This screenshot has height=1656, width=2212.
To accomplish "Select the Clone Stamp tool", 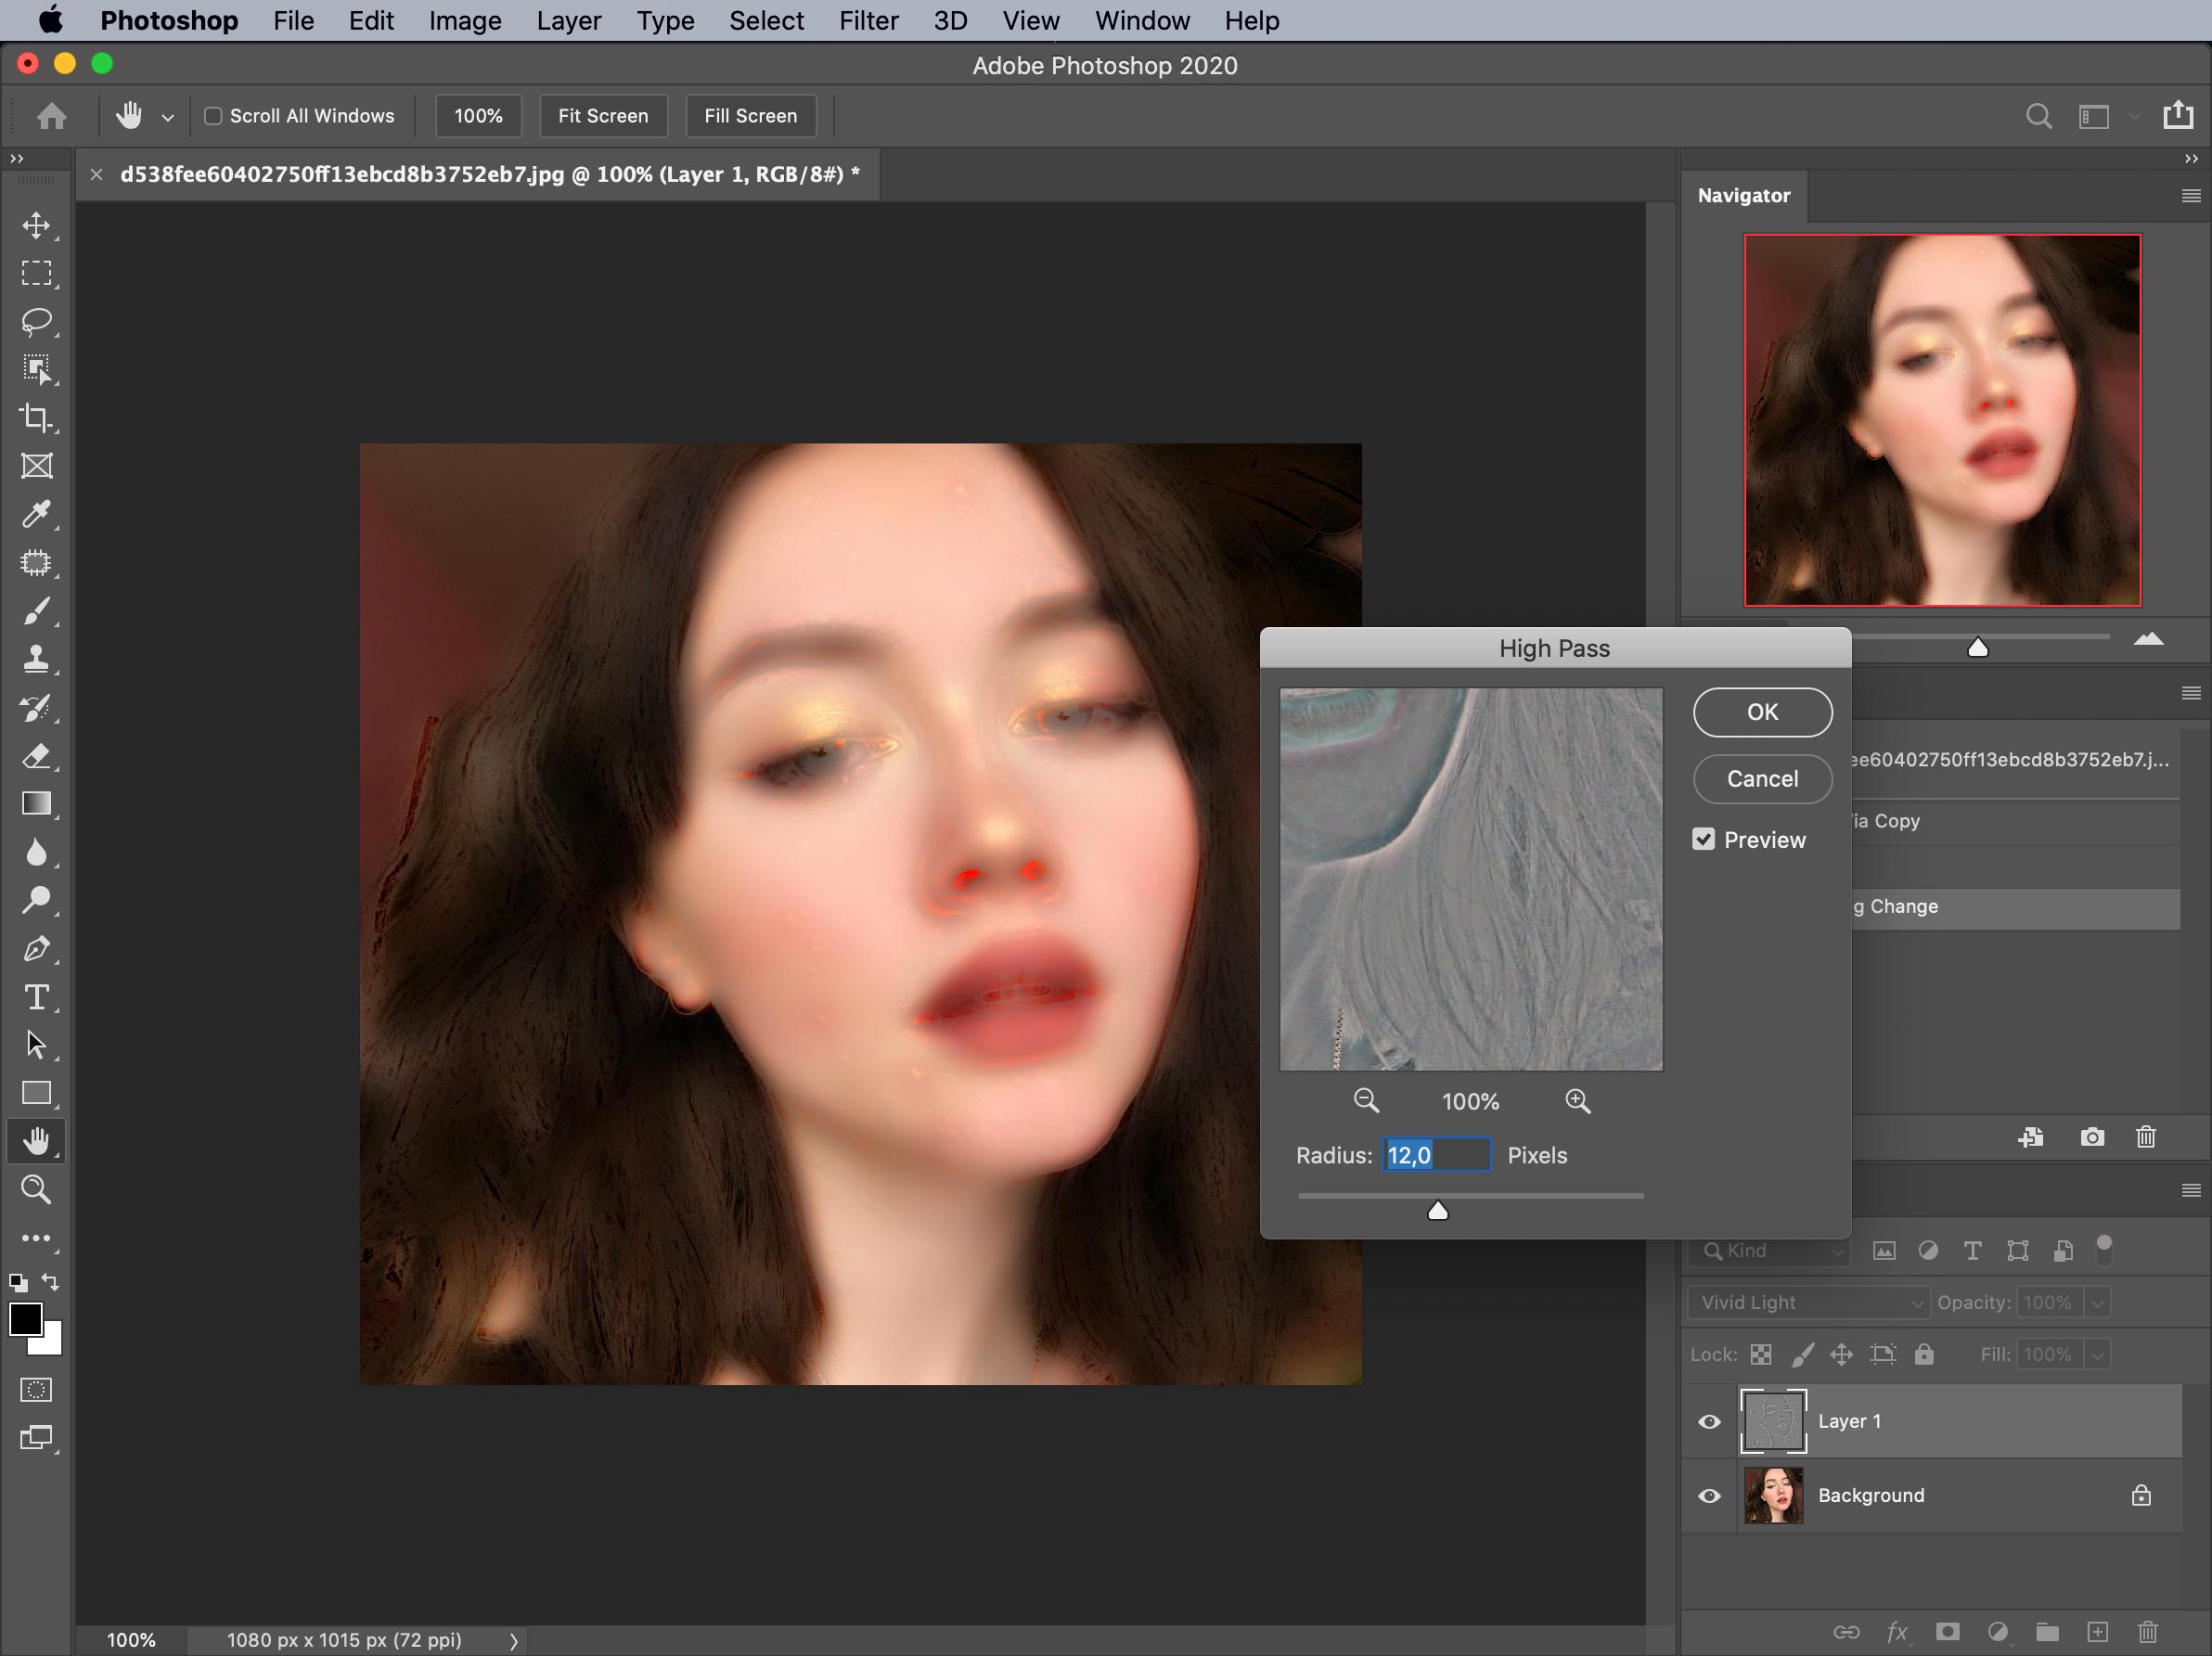I will [x=37, y=659].
